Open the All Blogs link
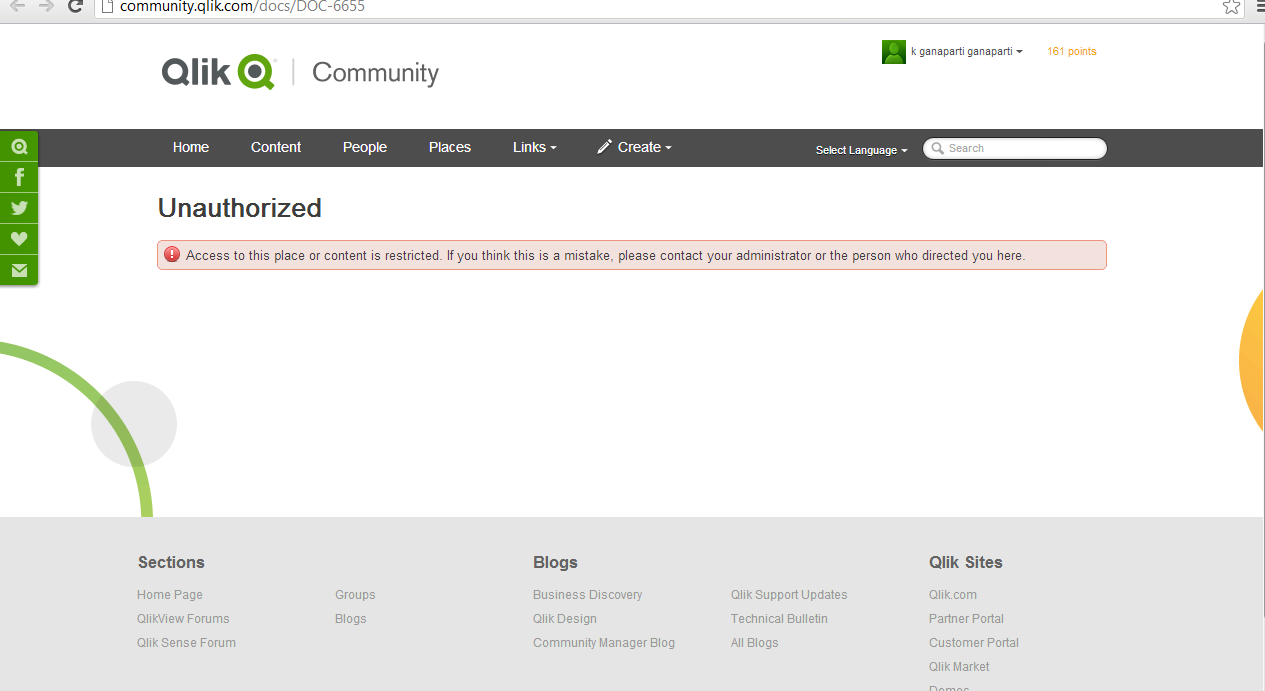 (755, 643)
